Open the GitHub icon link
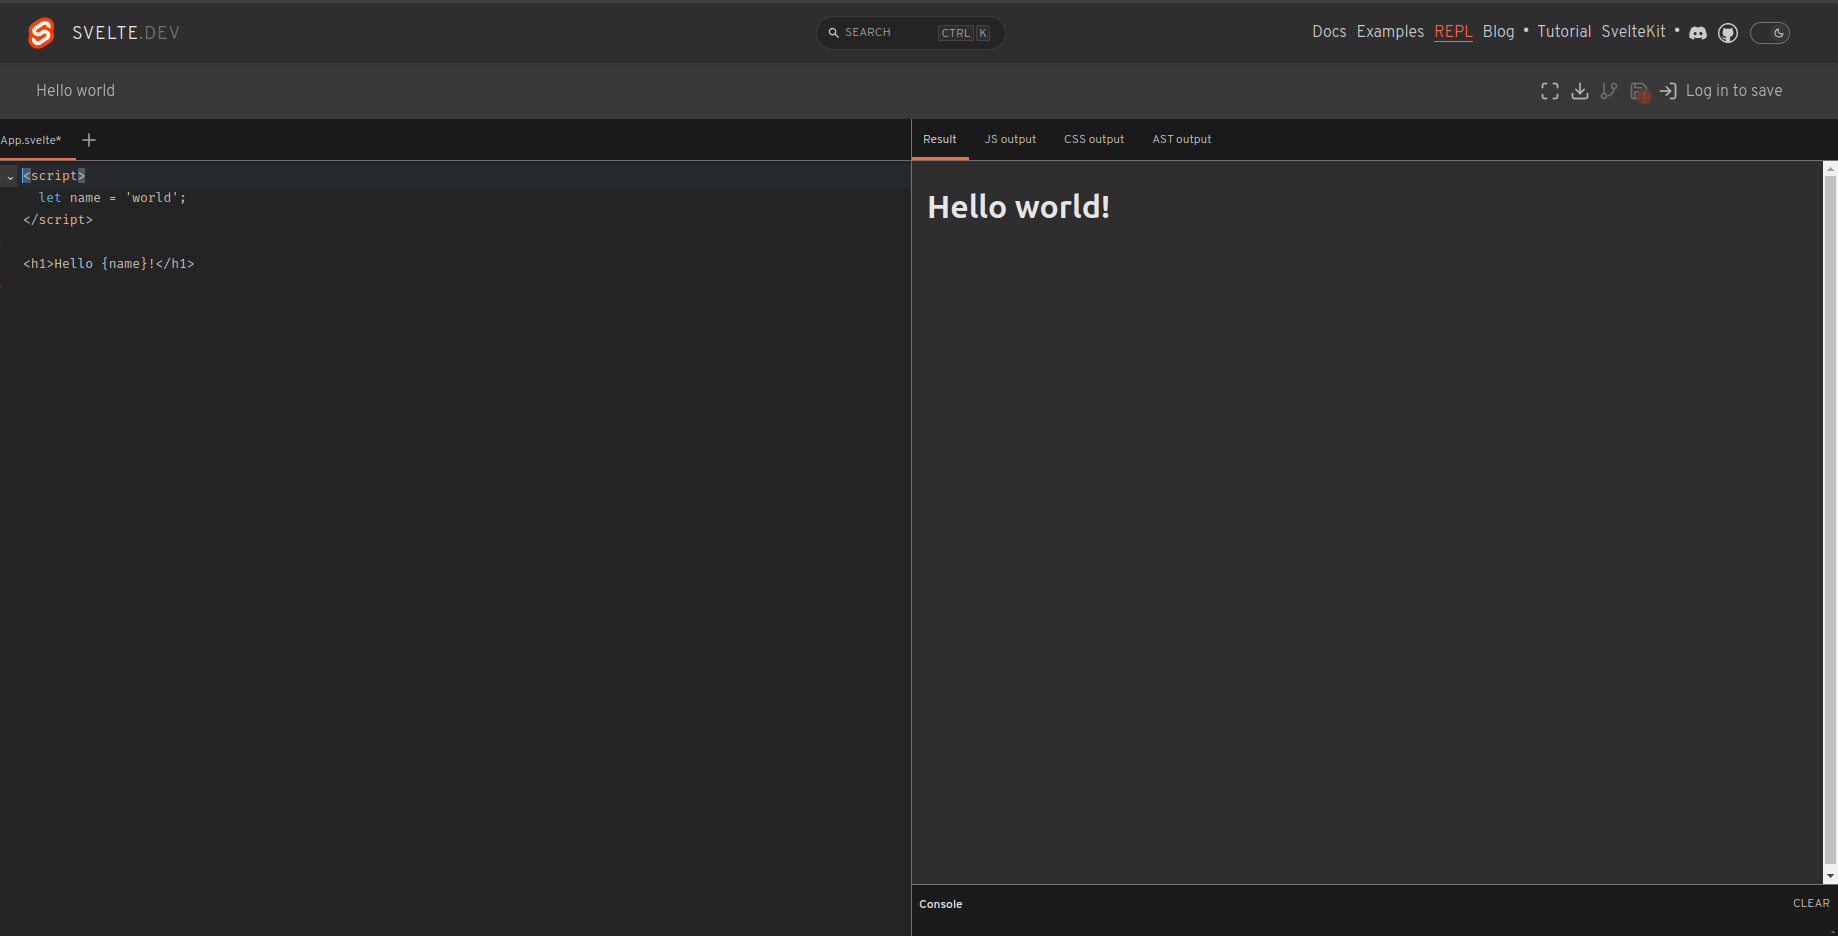 tap(1728, 33)
